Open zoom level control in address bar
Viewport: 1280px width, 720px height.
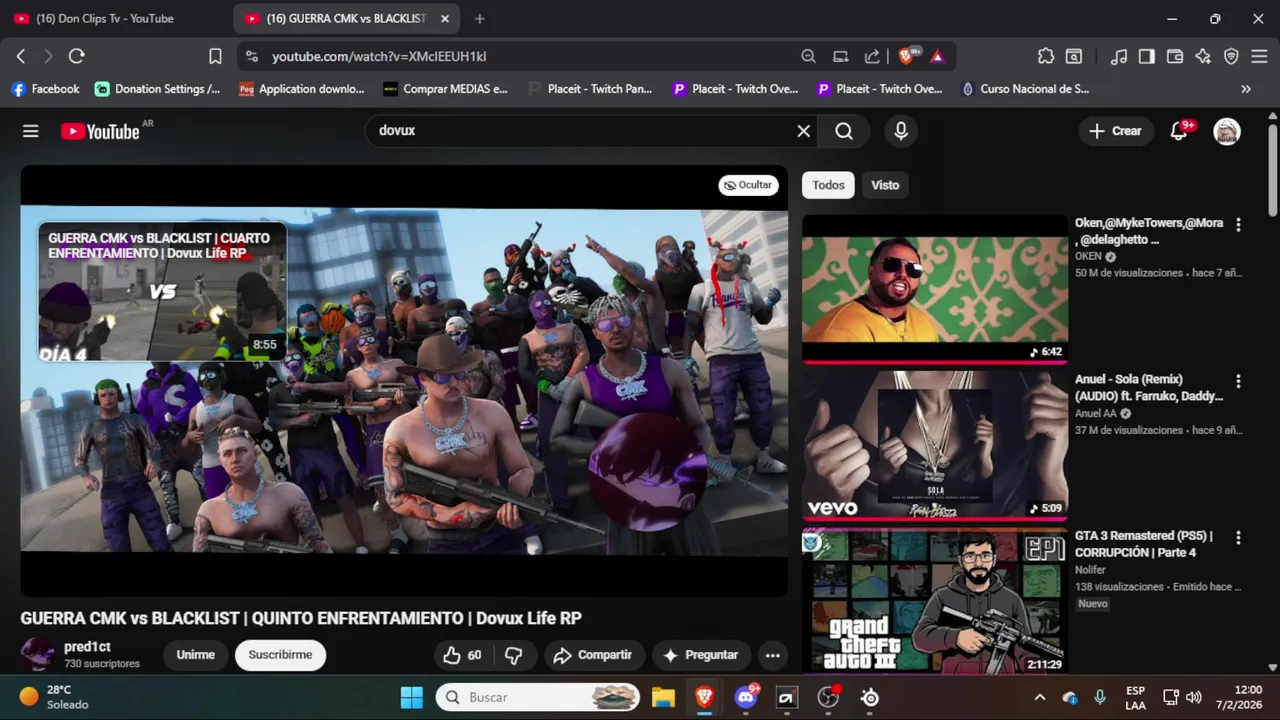[x=808, y=56]
